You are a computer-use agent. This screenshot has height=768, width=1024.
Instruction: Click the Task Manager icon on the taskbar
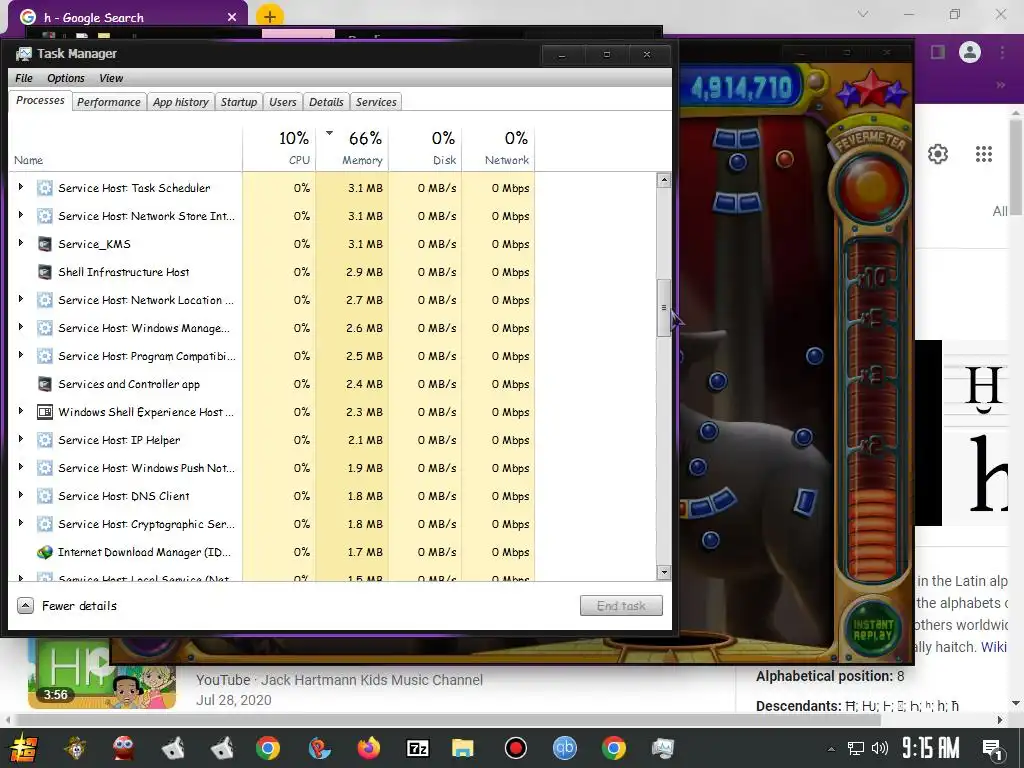point(662,748)
